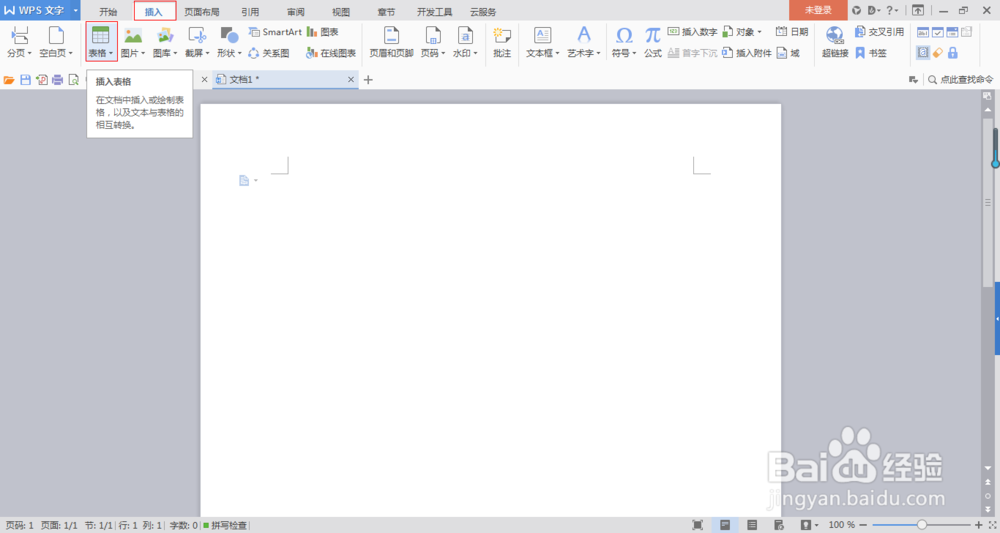Click the 点此查找命令 search box
This screenshot has height=533, width=1000.
pyautogui.click(x=961, y=80)
